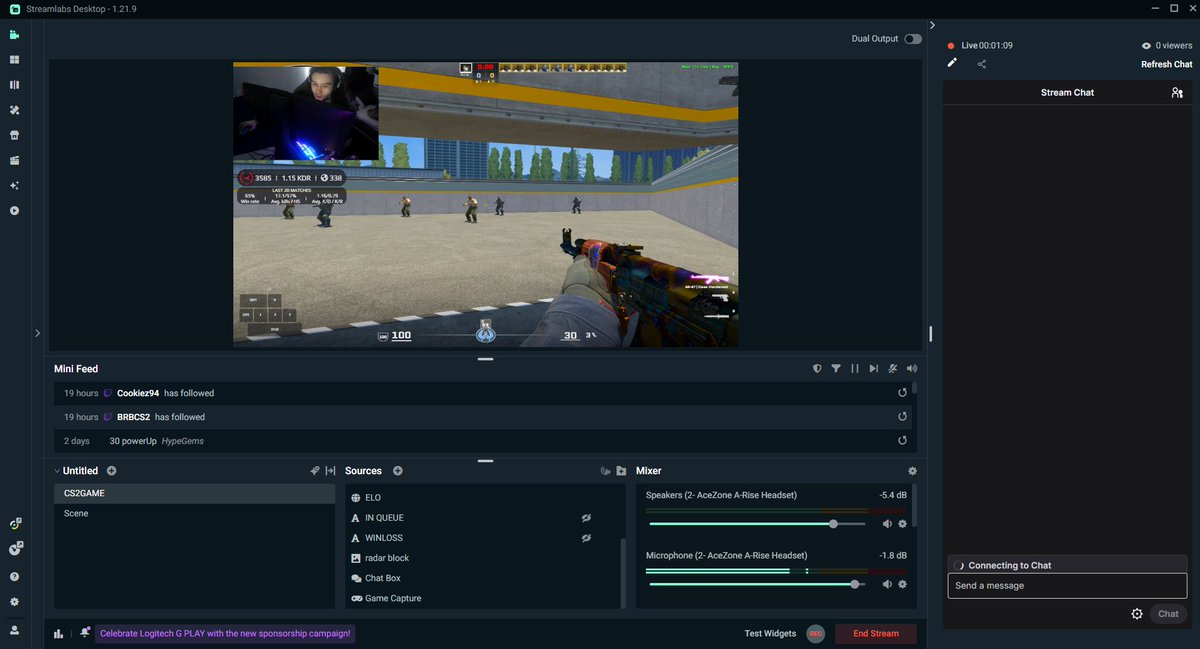
Task: Open the Recordings play icon in the sidebar
Action: pyautogui.click(x=14, y=211)
